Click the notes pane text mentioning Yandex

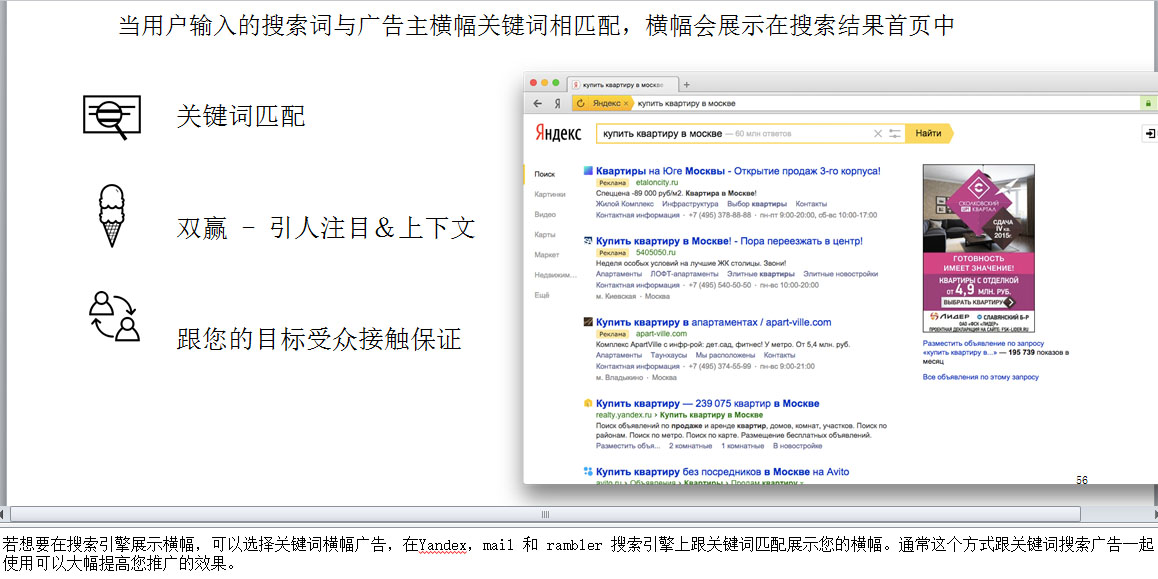pos(578,555)
